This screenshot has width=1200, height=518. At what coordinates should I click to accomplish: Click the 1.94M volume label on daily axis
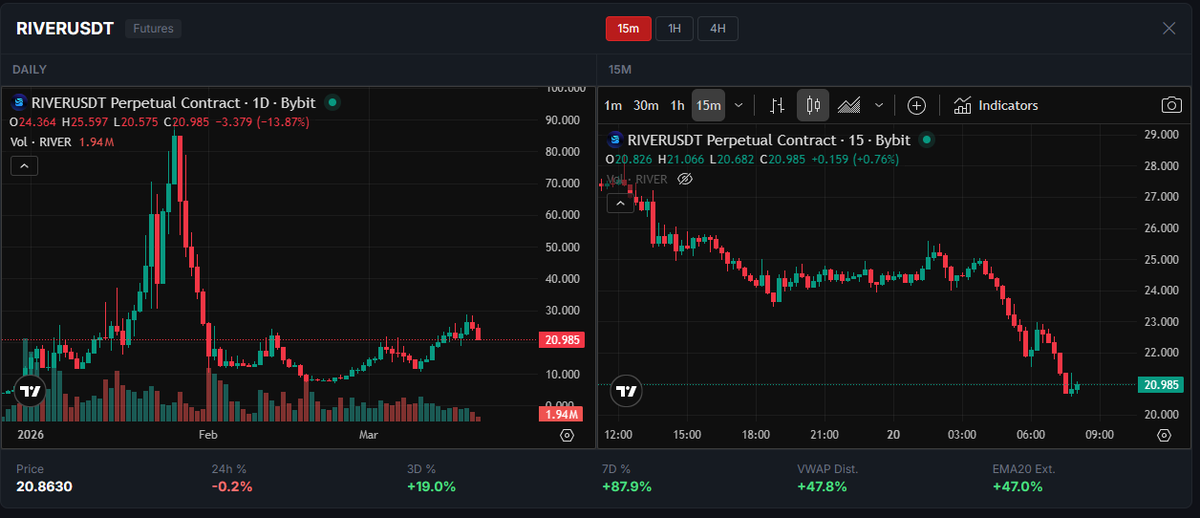pos(562,414)
